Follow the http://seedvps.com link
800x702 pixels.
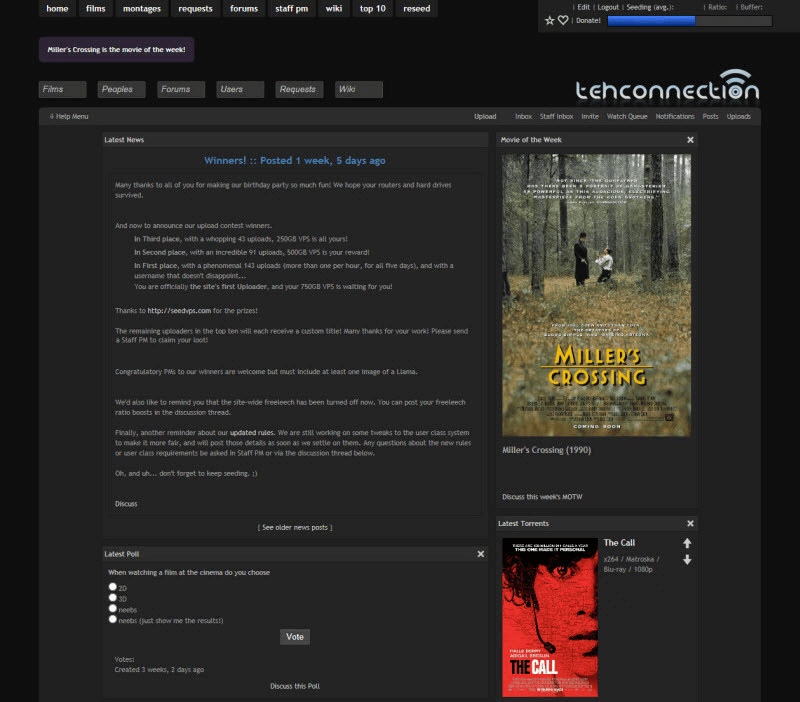pyautogui.click(x=179, y=310)
